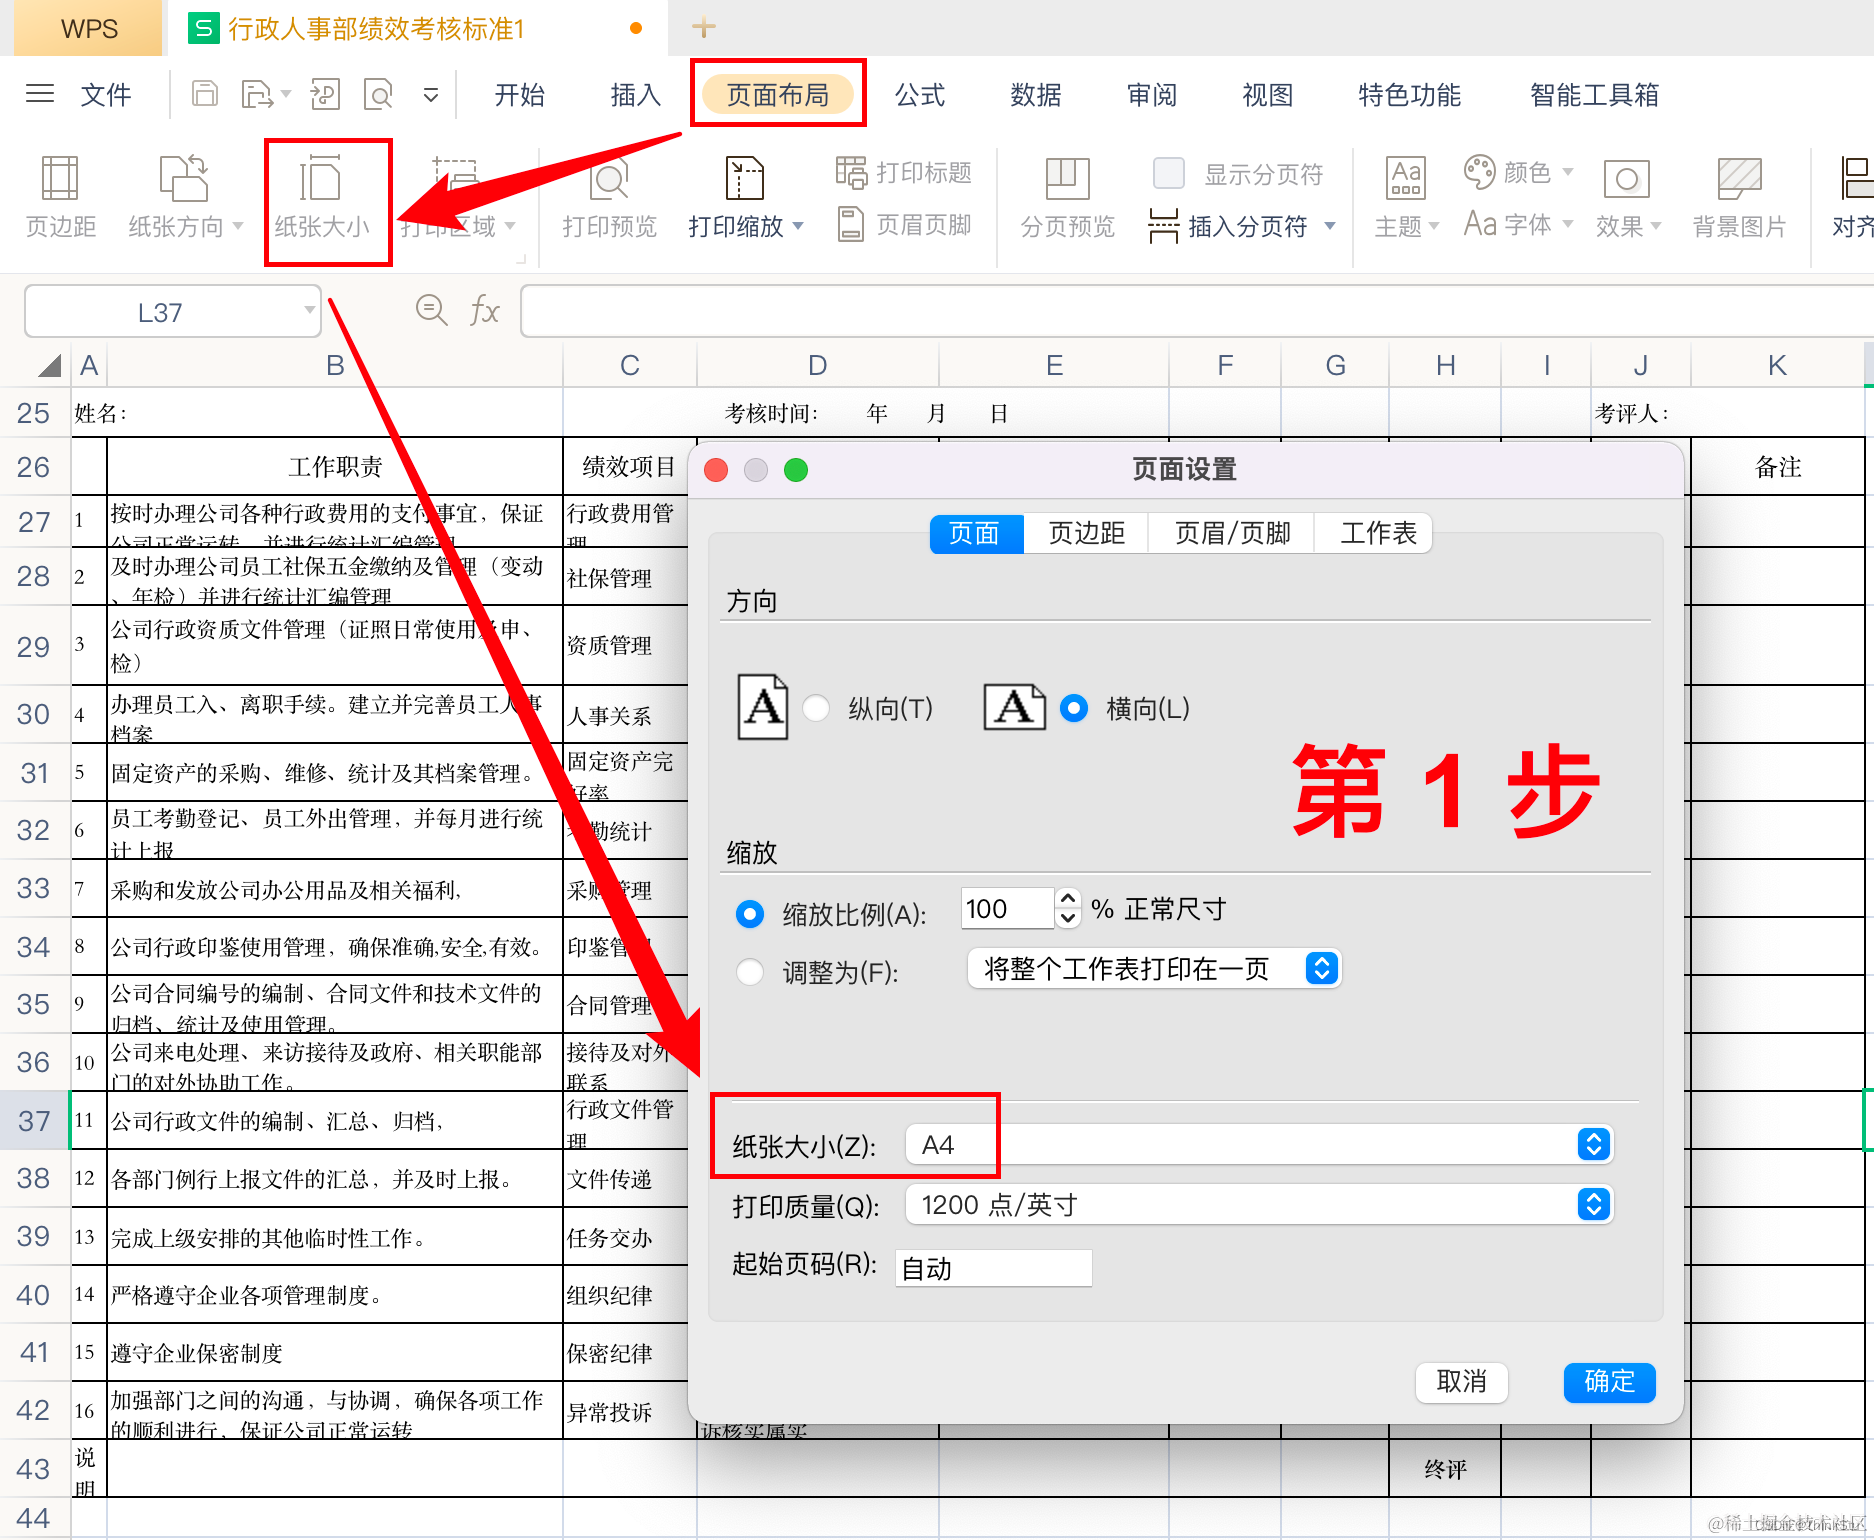Viewport: 1874px width, 1540px height.
Task: Open the 纸张大小 A4 dropdown
Action: [1592, 1144]
